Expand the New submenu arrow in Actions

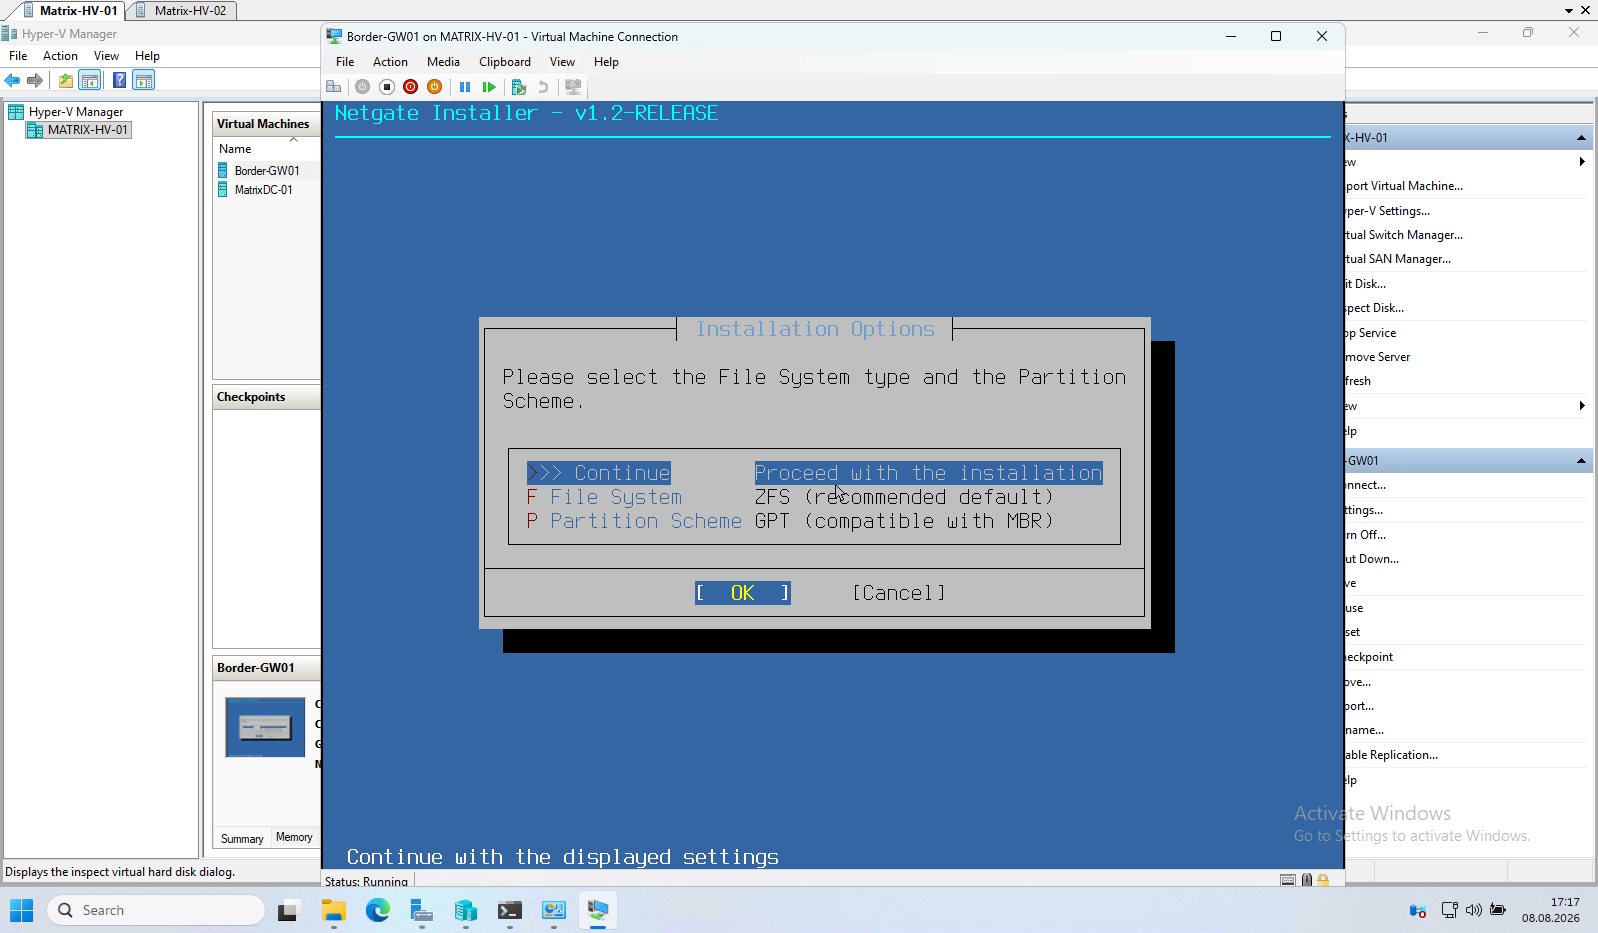coord(1581,162)
